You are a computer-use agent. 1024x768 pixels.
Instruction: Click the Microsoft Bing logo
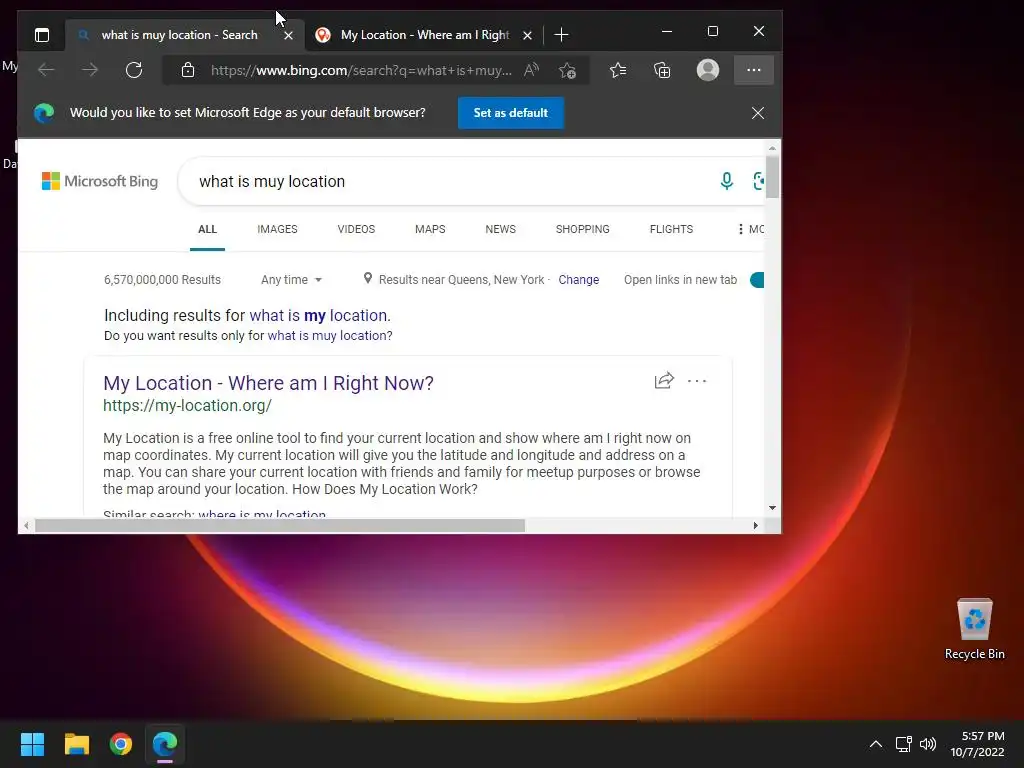pyautogui.click(x=100, y=181)
